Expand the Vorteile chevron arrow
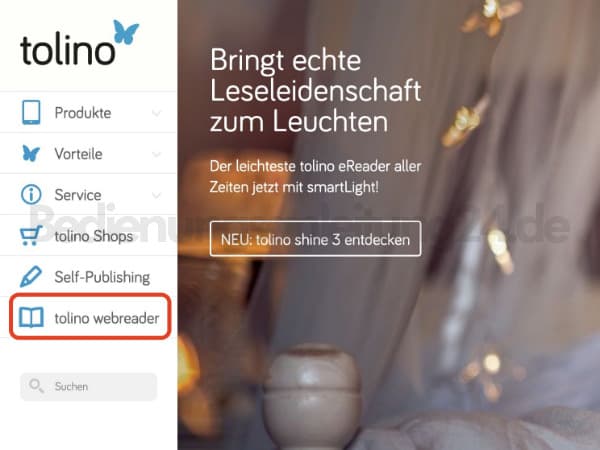Viewport: 600px width, 450px height. tap(156, 154)
